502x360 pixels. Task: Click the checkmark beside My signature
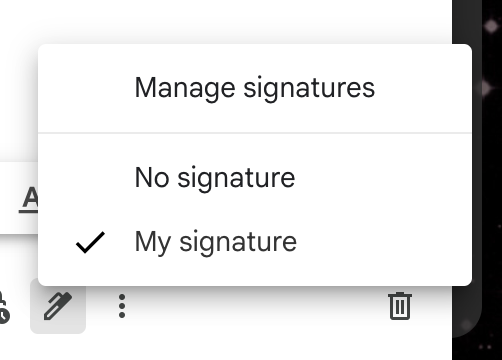(x=90, y=243)
